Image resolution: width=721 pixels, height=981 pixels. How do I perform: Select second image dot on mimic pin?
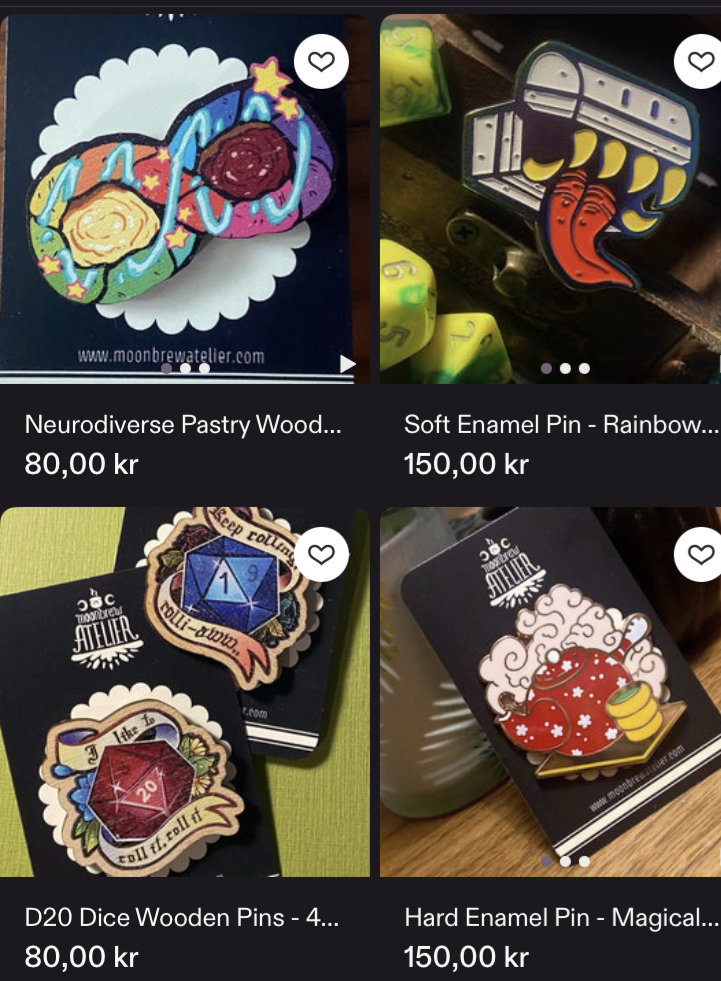[x=565, y=369]
